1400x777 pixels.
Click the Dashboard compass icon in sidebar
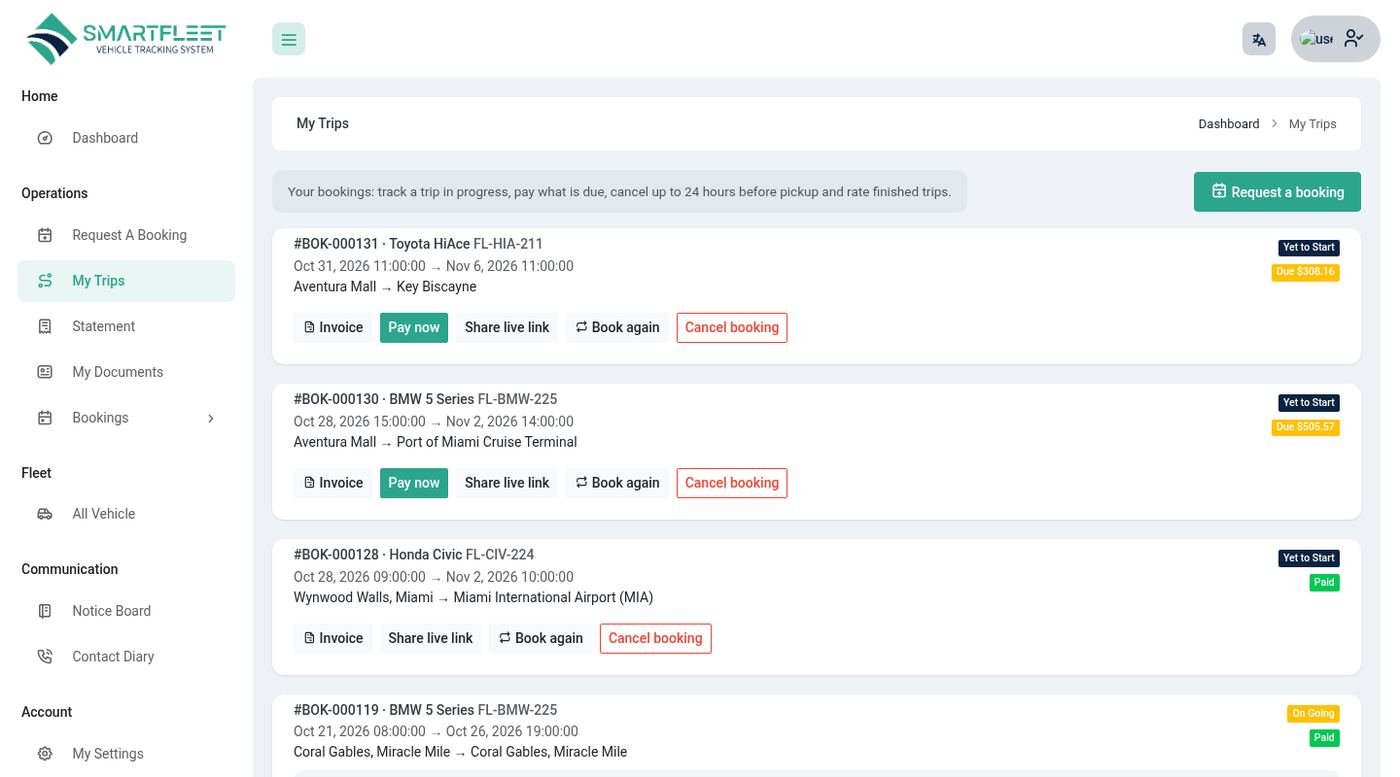click(45, 138)
